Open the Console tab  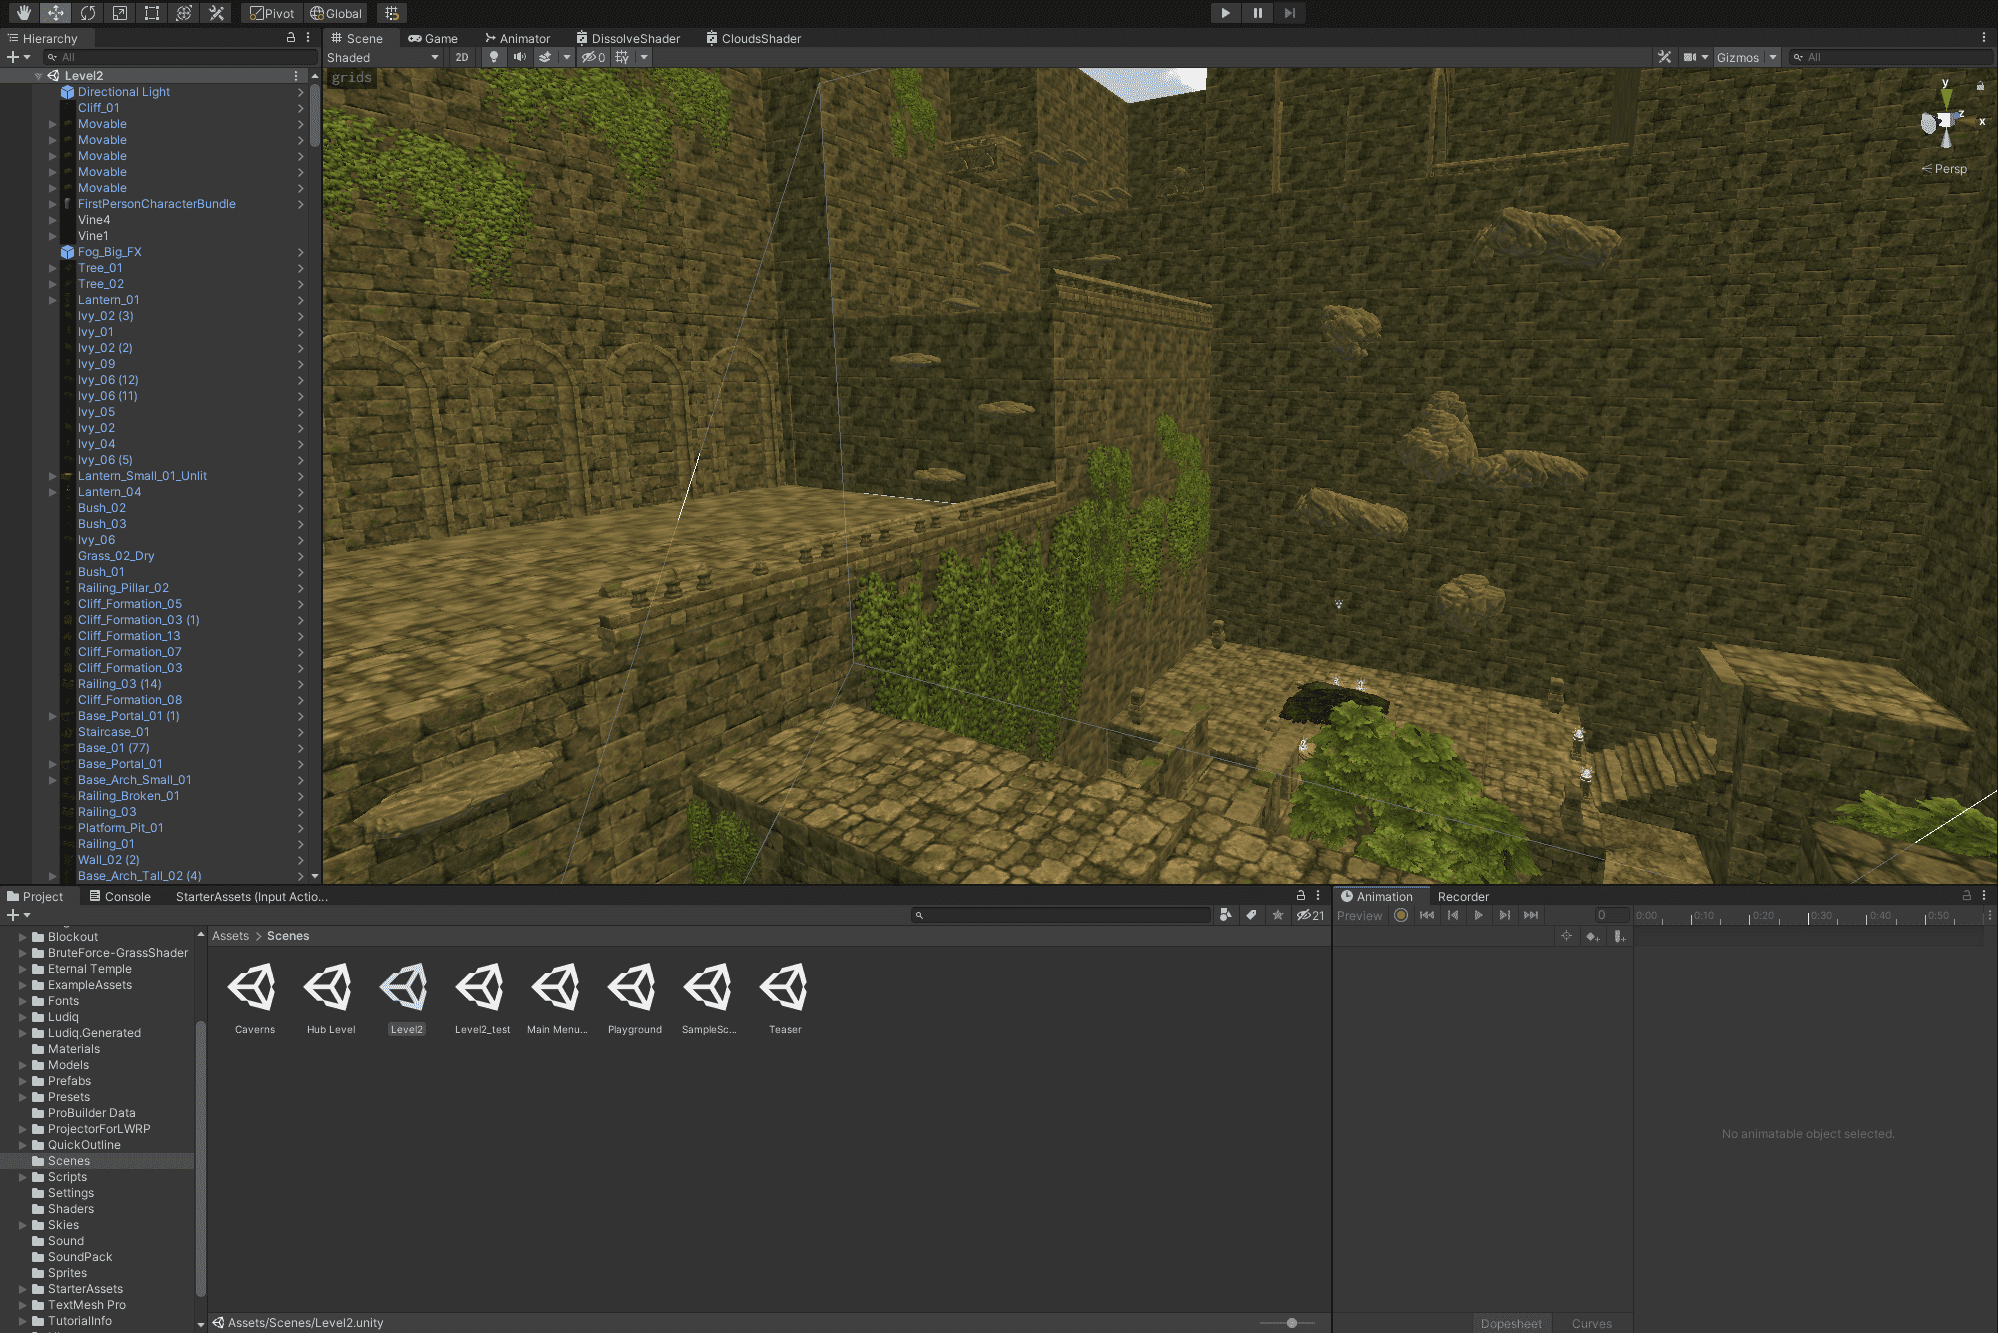pos(120,896)
